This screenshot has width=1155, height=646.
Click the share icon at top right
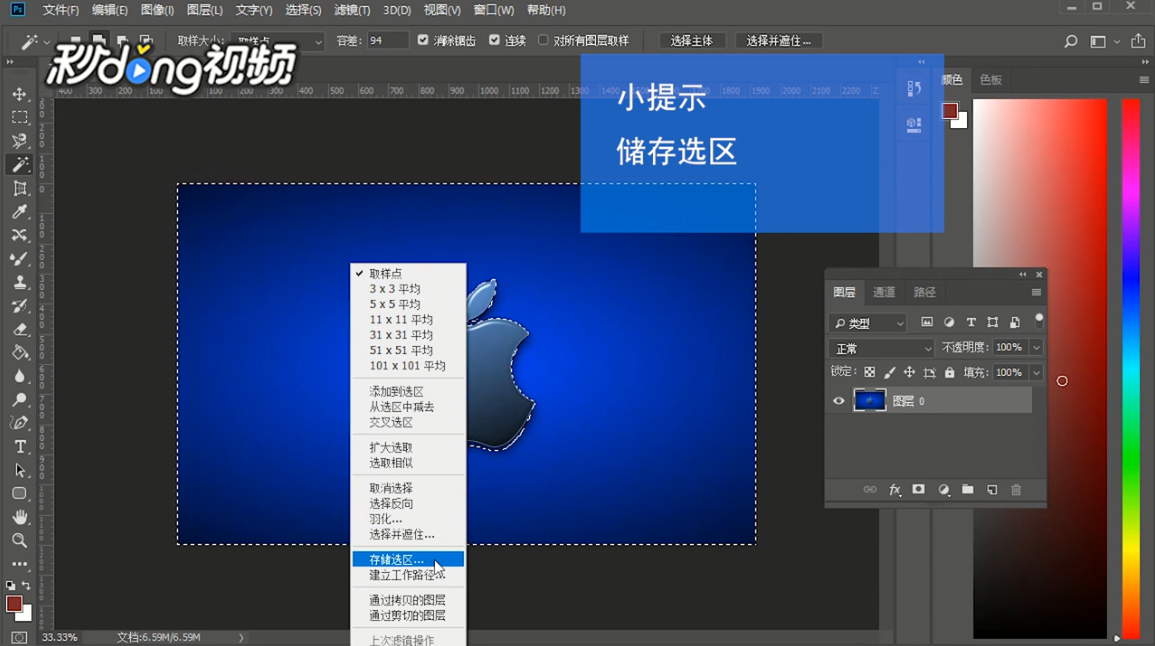pyautogui.click(x=1138, y=41)
